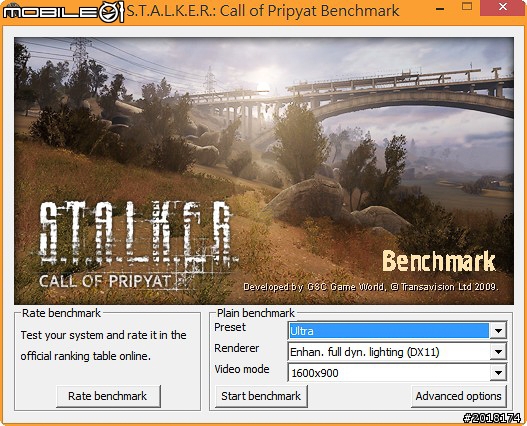Expand the Renderer dropdown arrow
Viewport: 527px width, 426px height.
(498, 352)
